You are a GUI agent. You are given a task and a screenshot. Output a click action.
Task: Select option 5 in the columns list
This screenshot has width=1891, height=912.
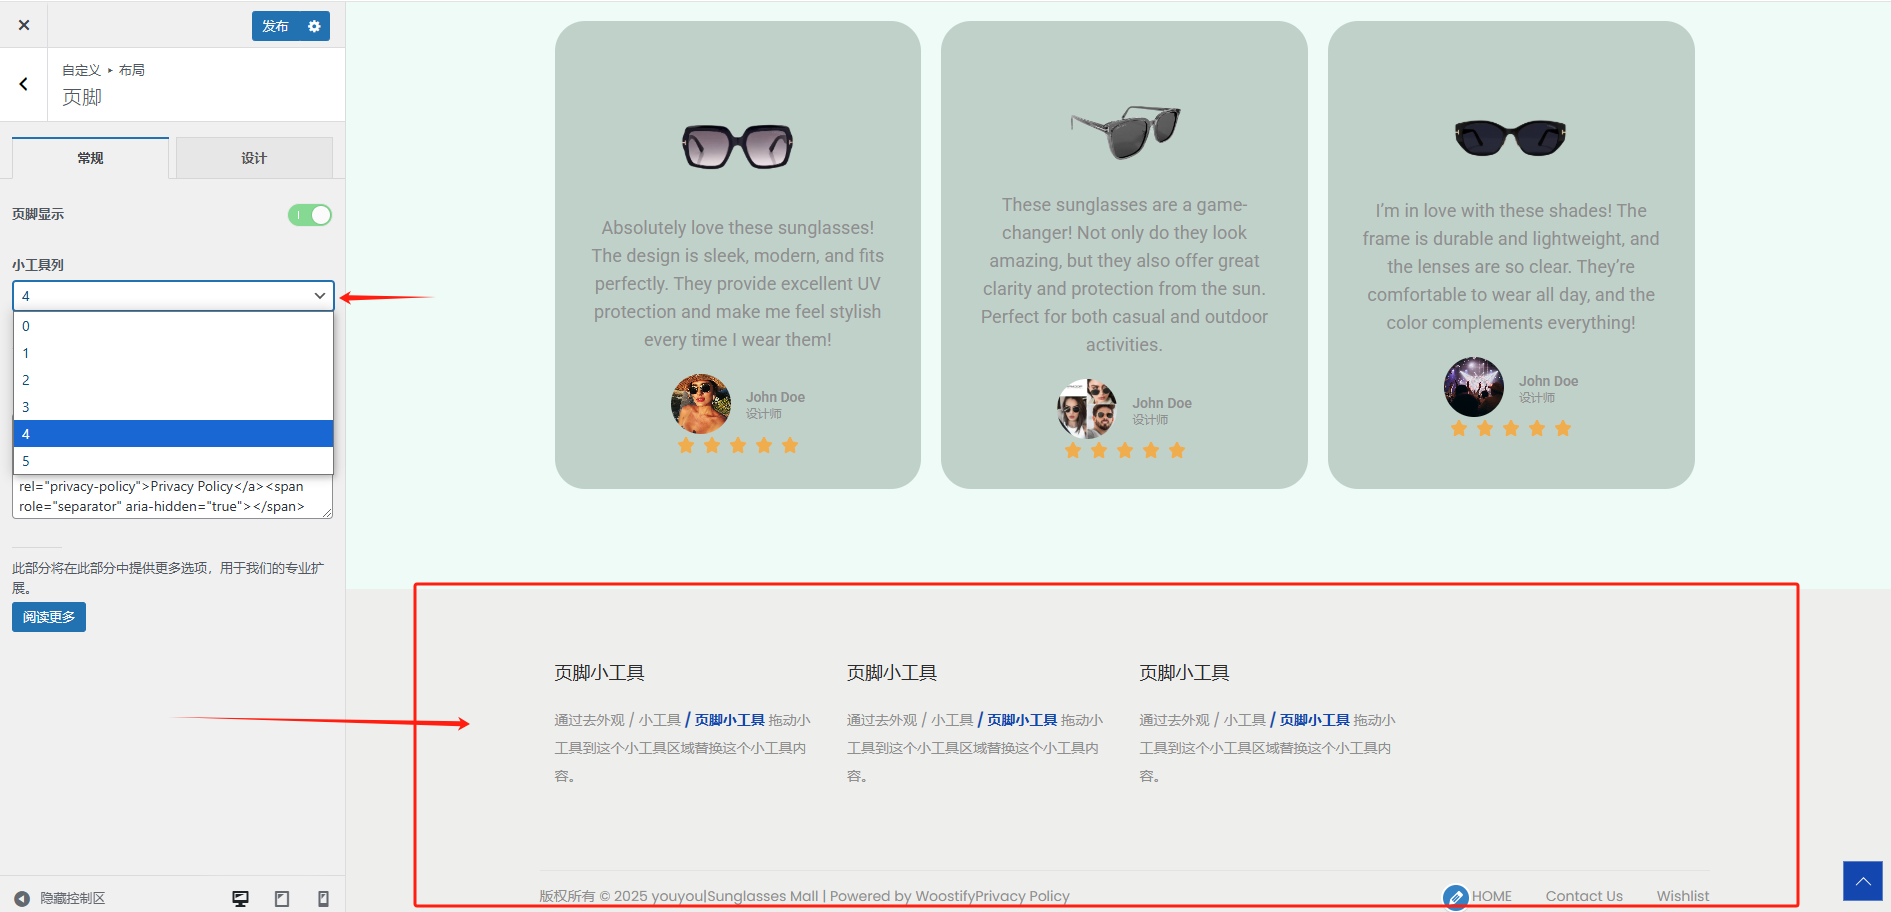(173, 461)
